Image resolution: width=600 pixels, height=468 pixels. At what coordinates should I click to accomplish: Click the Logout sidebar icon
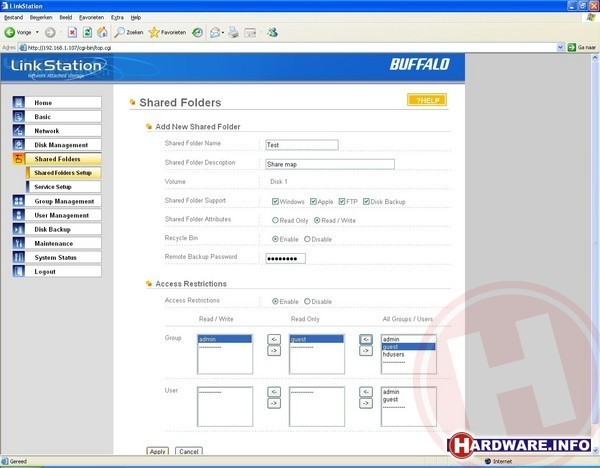click(x=19, y=271)
